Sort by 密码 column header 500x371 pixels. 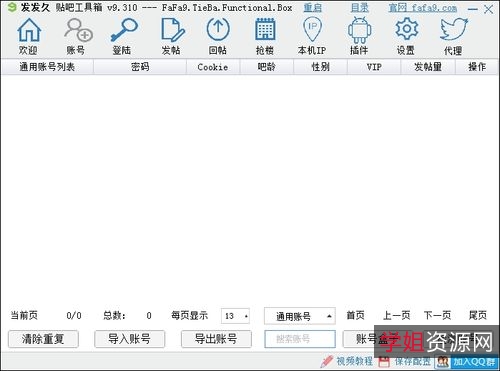coord(140,67)
